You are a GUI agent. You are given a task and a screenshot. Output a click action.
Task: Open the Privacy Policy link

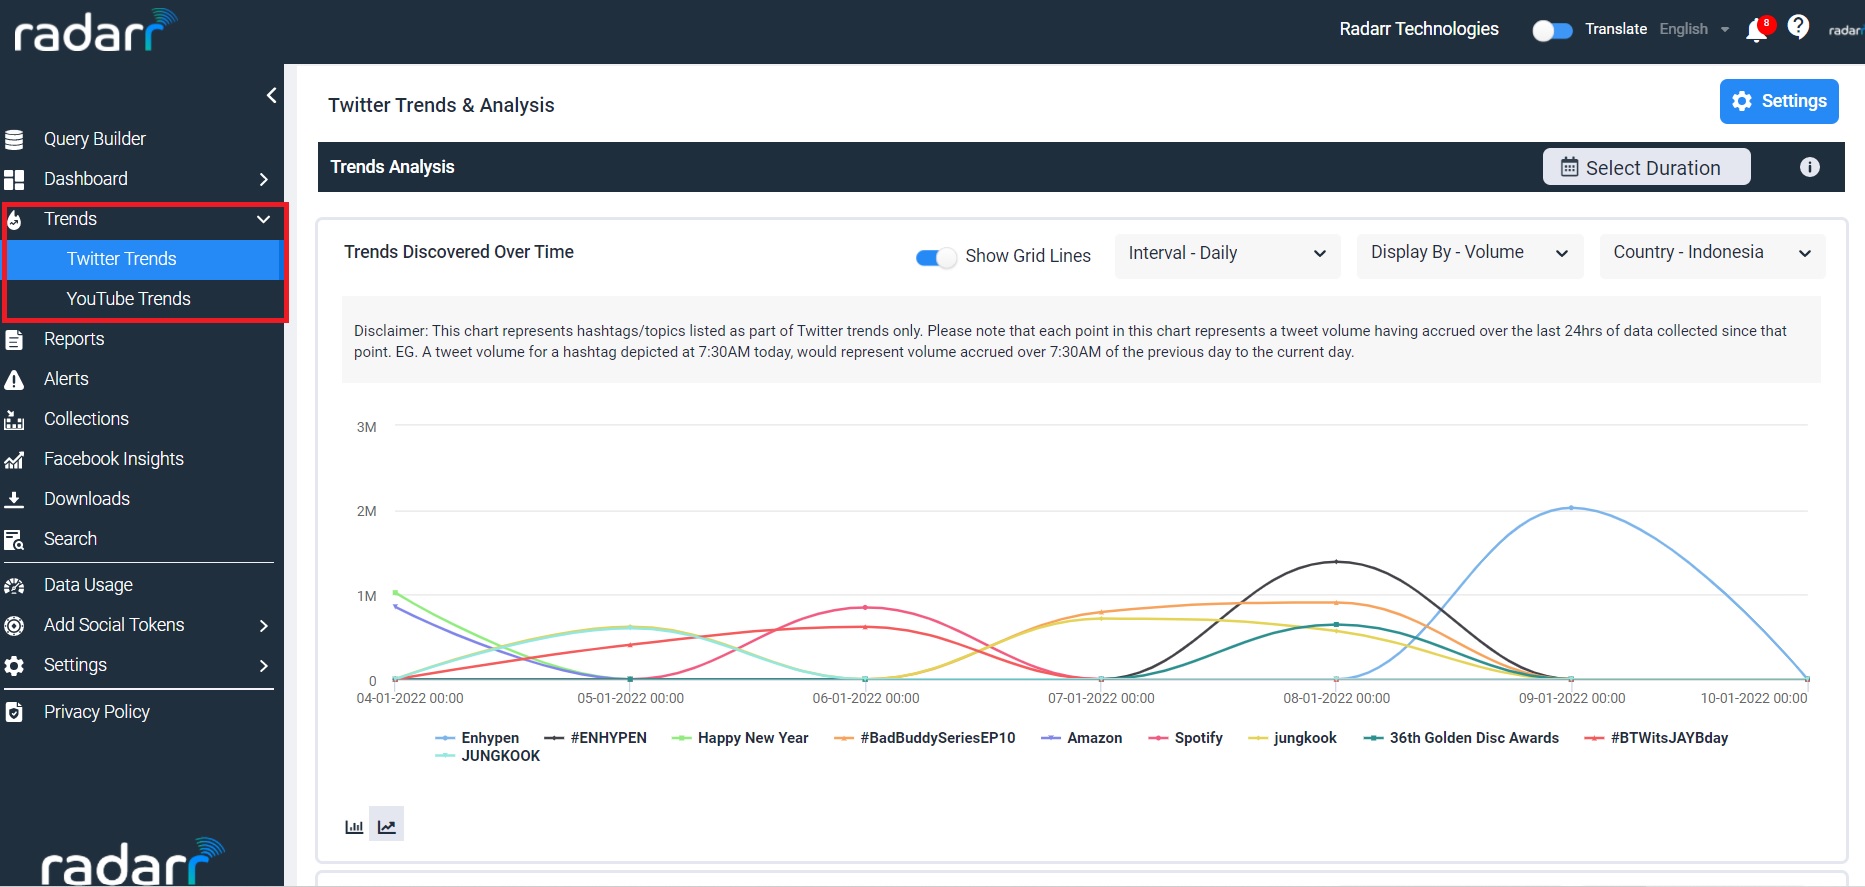pyautogui.click(x=97, y=712)
